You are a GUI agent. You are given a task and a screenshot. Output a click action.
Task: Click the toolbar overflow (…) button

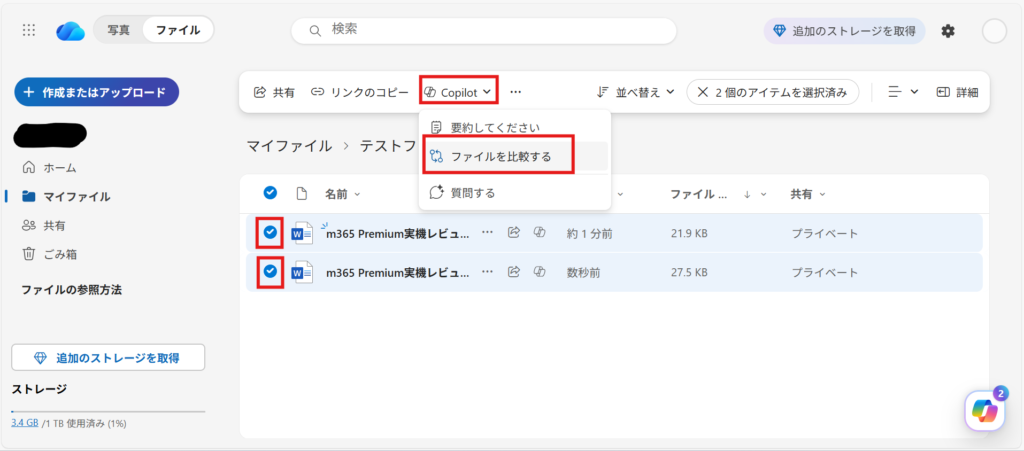516,92
